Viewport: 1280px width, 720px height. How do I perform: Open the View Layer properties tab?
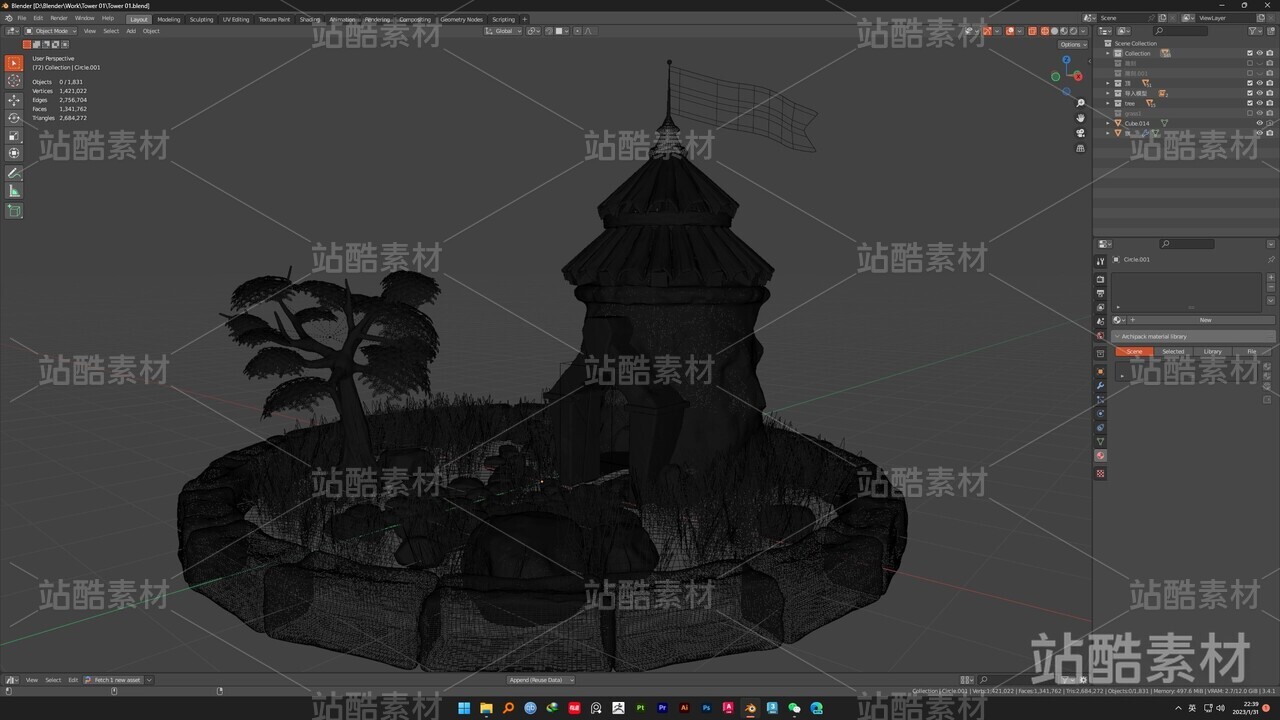[x=1101, y=307]
